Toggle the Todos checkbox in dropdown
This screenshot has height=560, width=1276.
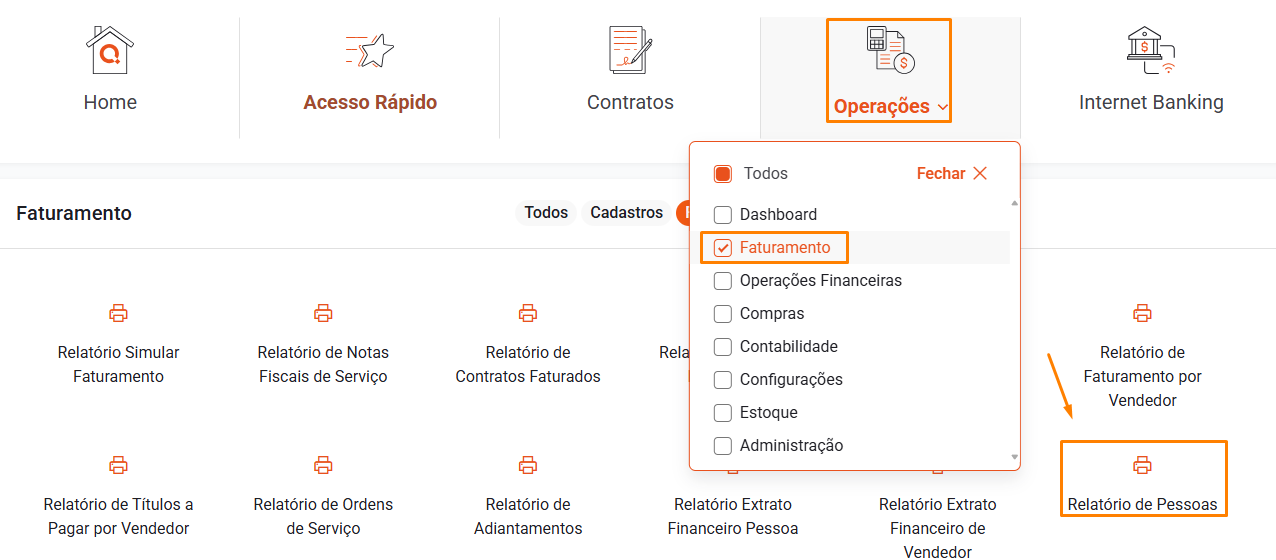point(723,174)
